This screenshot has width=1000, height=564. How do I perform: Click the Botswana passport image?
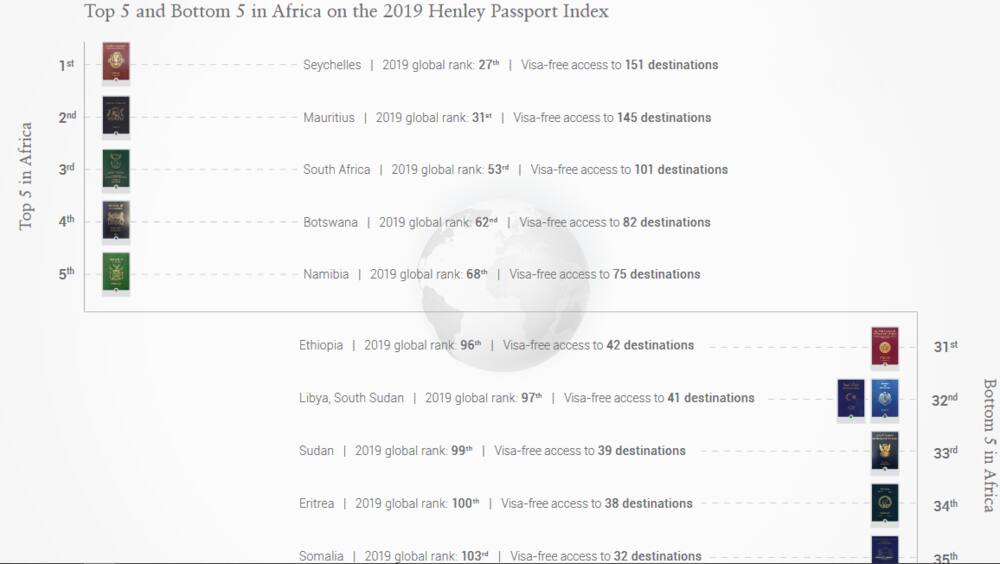pyautogui.click(x=116, y=220)
